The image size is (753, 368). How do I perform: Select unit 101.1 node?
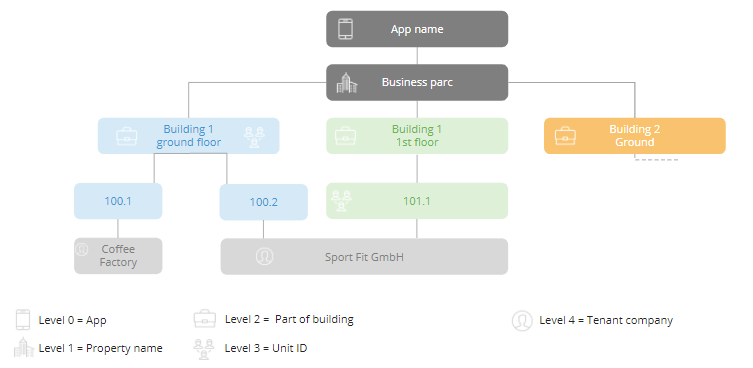[x=417, y=201]
